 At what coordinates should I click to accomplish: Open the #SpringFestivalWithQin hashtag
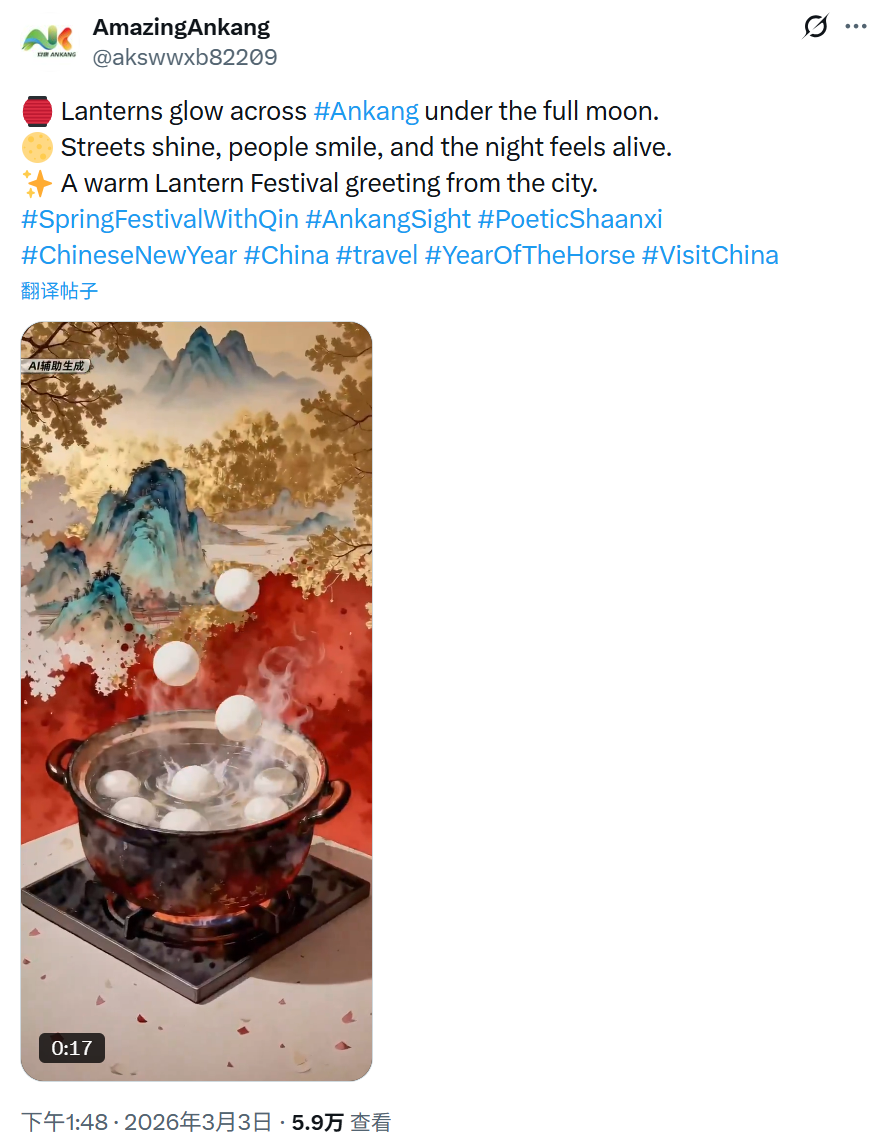pos(159,219)
